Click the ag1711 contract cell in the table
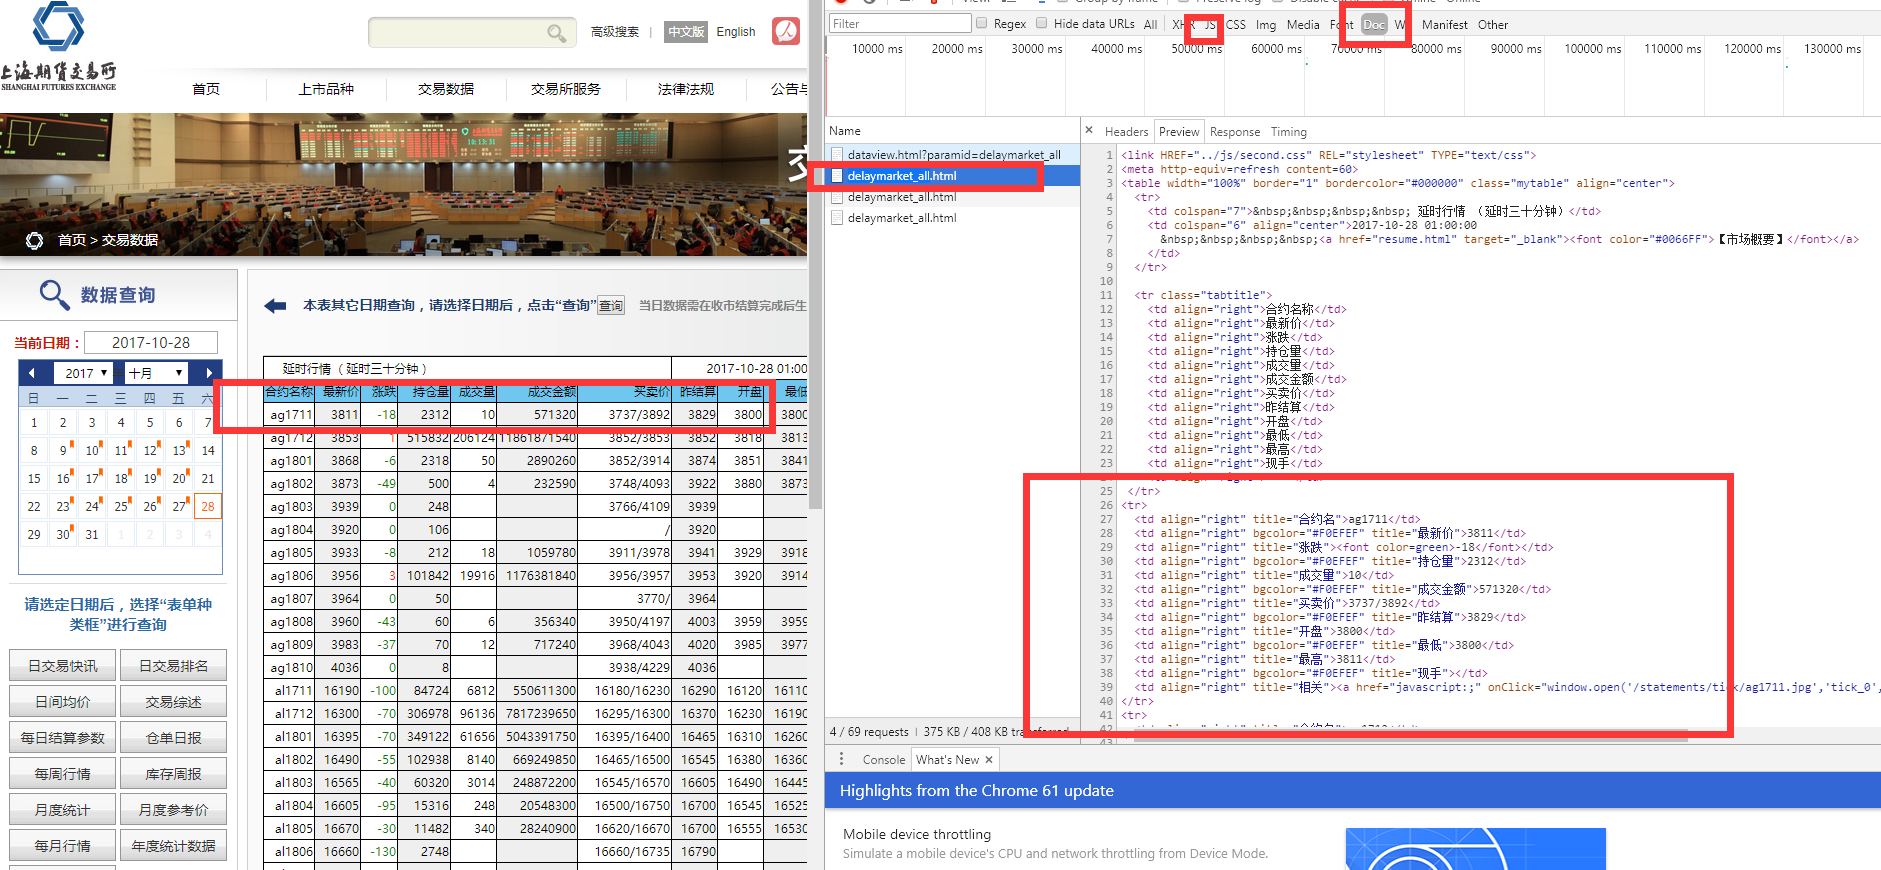The image size is (1881, 870). [x=291, y=415]
